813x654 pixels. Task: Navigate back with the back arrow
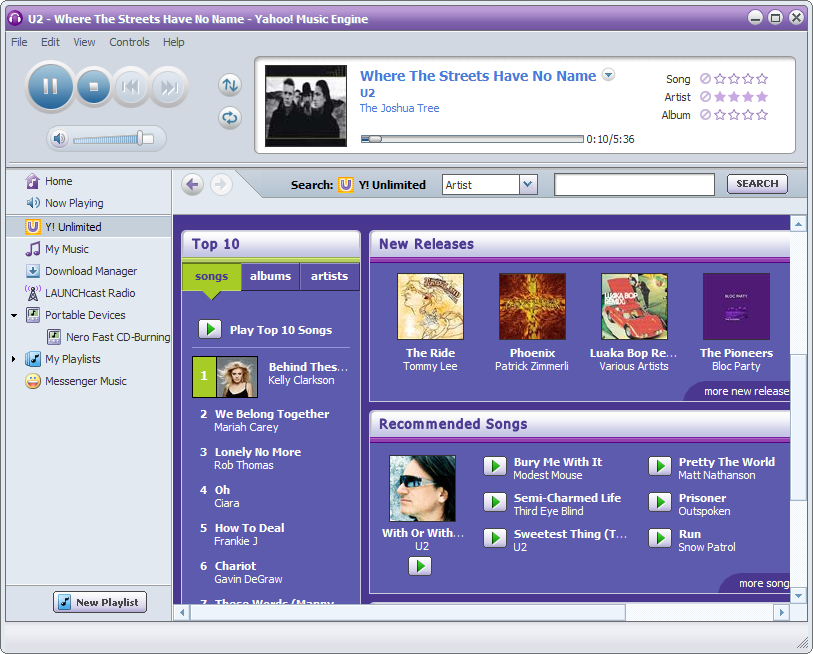pos(192,184)
